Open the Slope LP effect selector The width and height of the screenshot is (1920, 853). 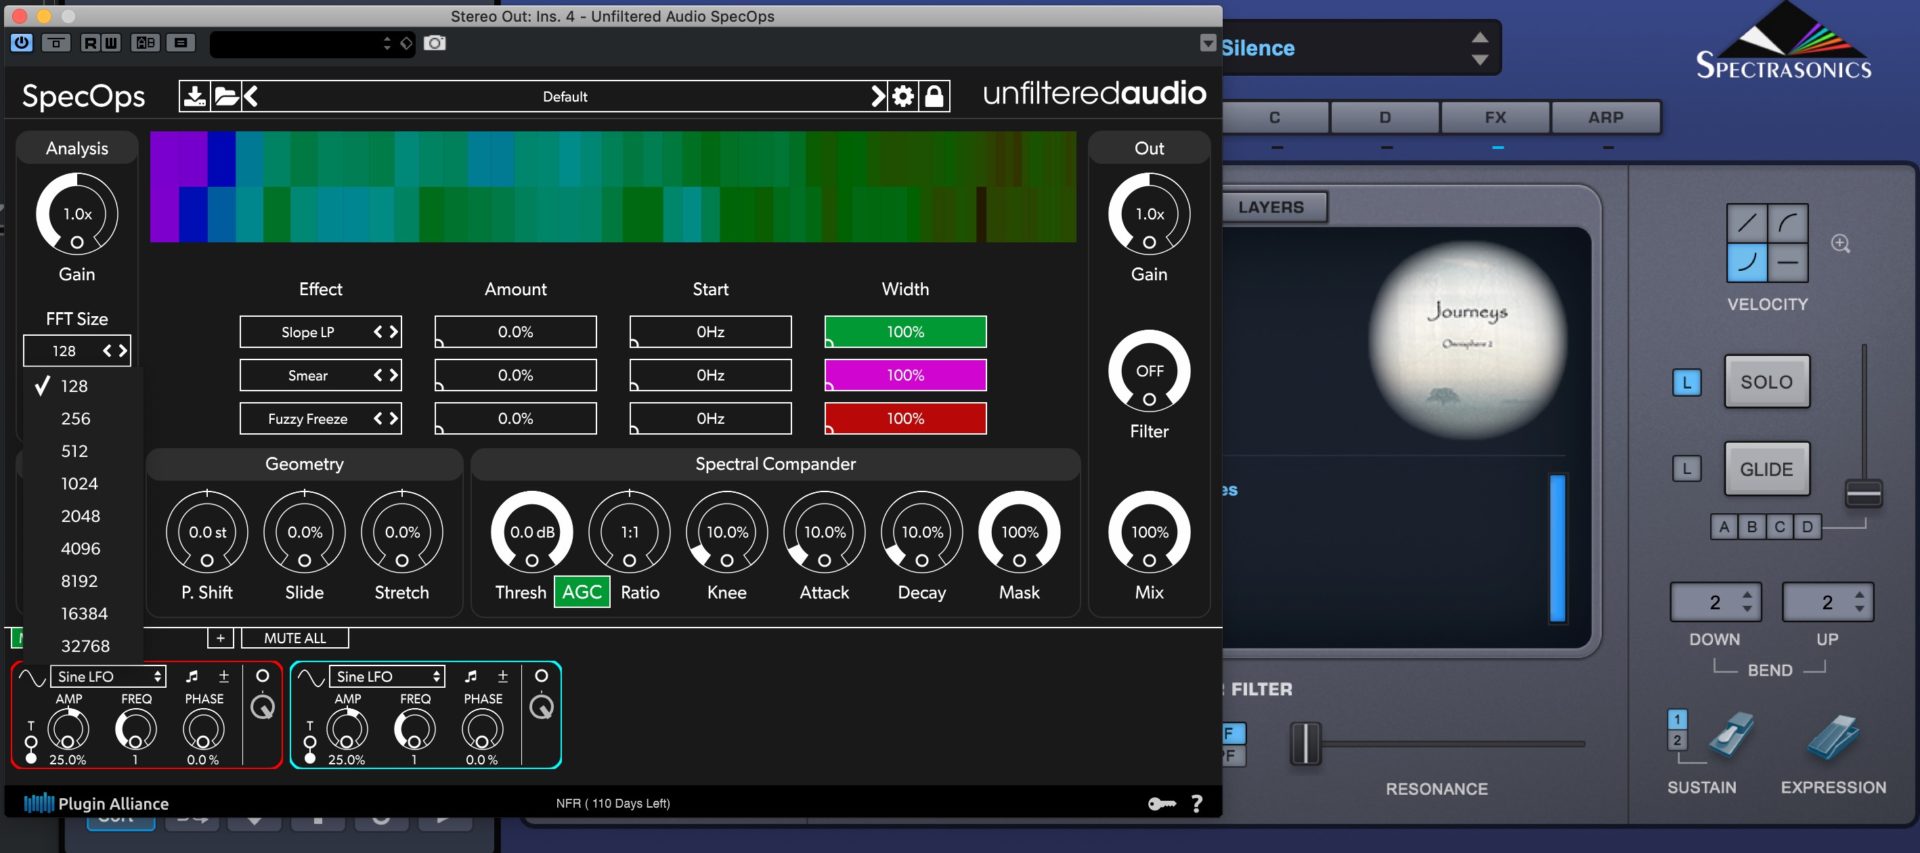coord(321,332)
